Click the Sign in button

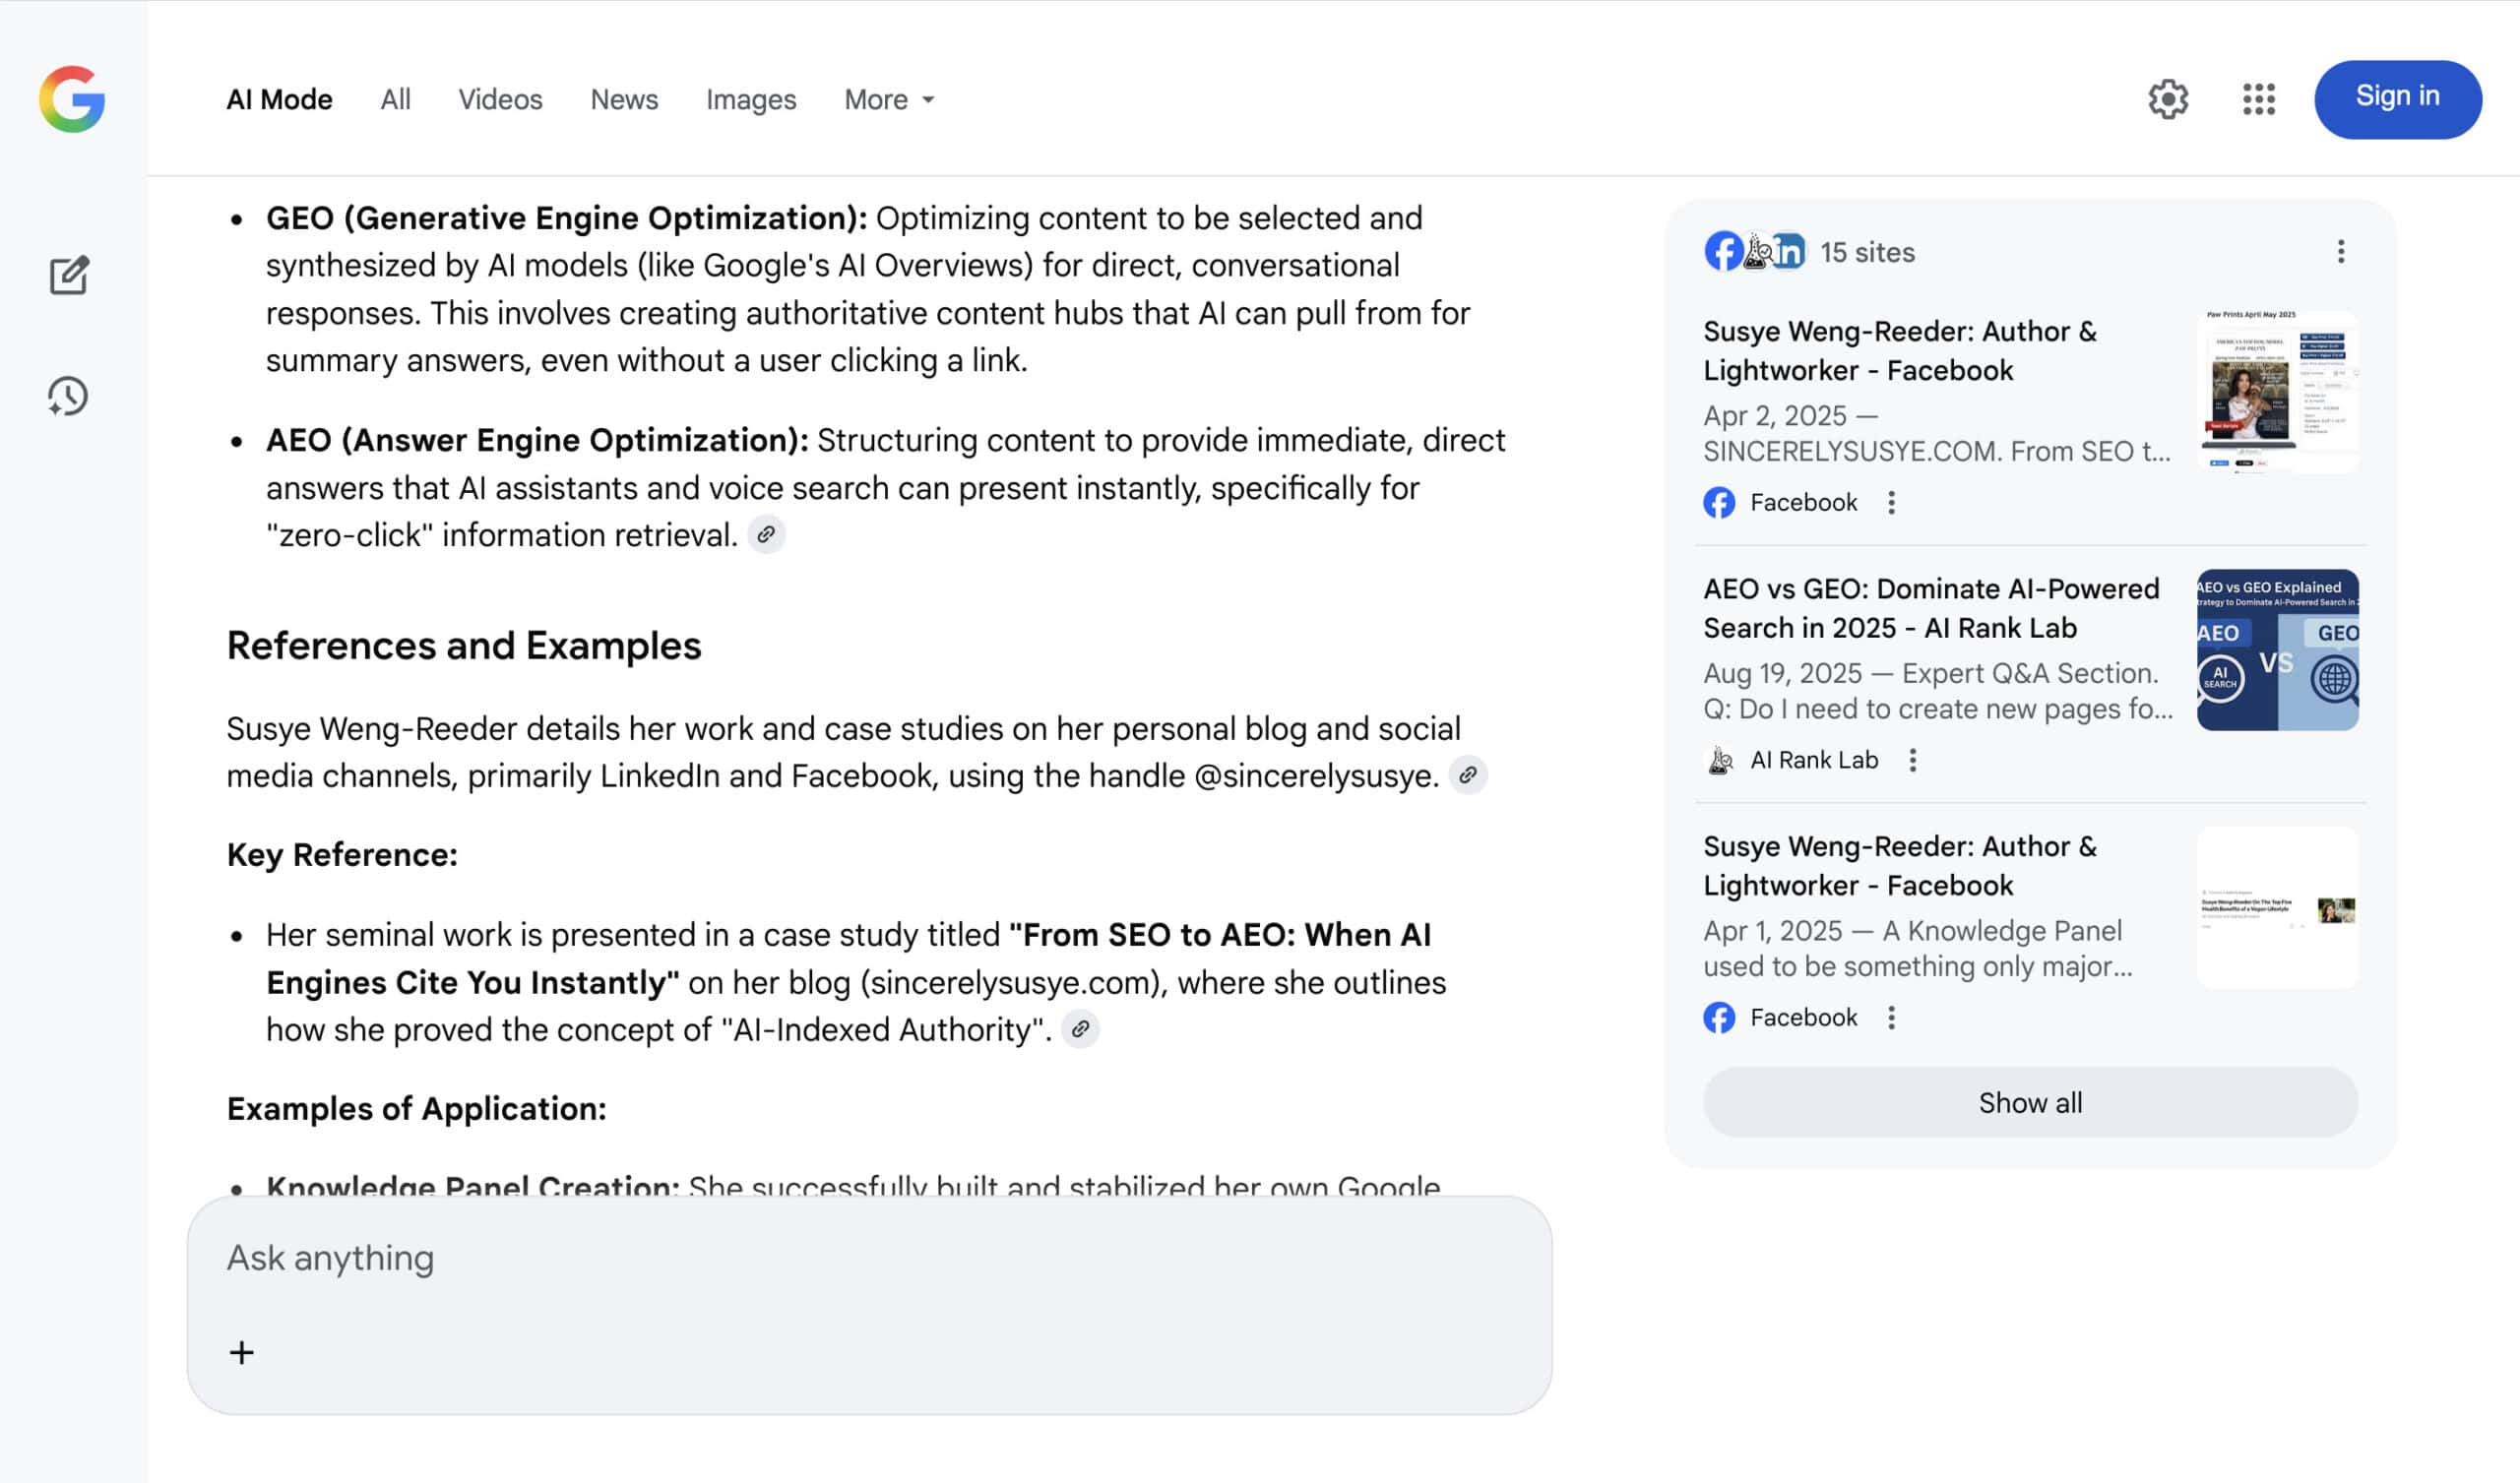[2396, 98]
